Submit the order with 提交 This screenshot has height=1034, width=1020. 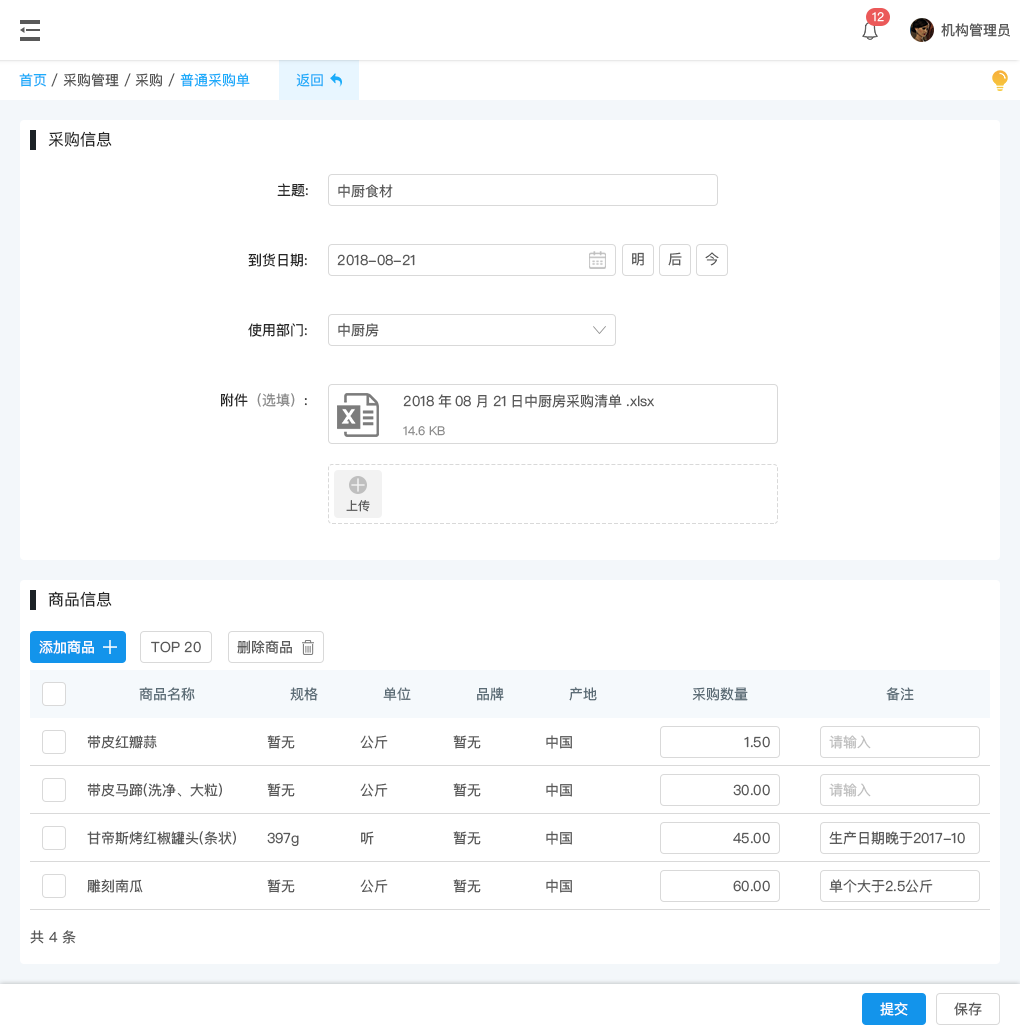894,1009
